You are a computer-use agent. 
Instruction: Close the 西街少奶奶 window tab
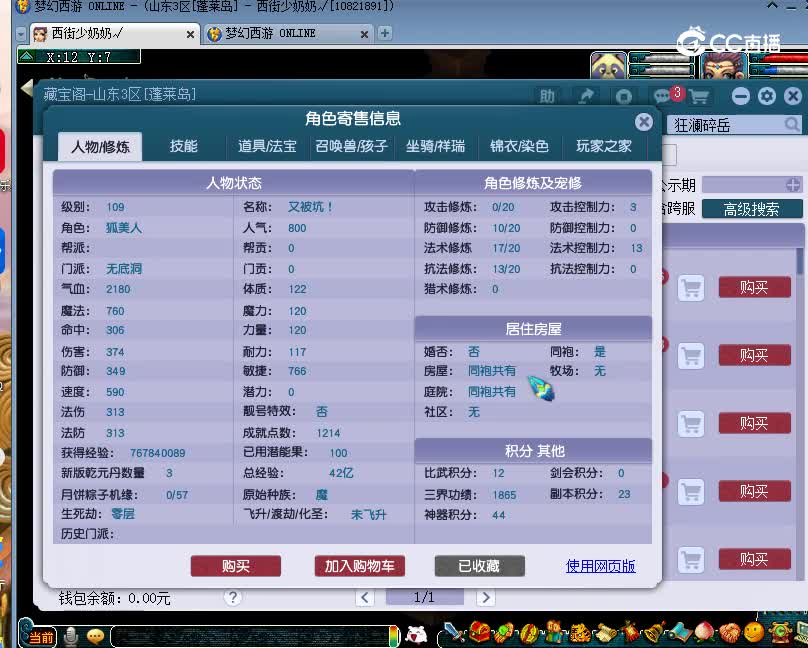click(x=190, y=35)
